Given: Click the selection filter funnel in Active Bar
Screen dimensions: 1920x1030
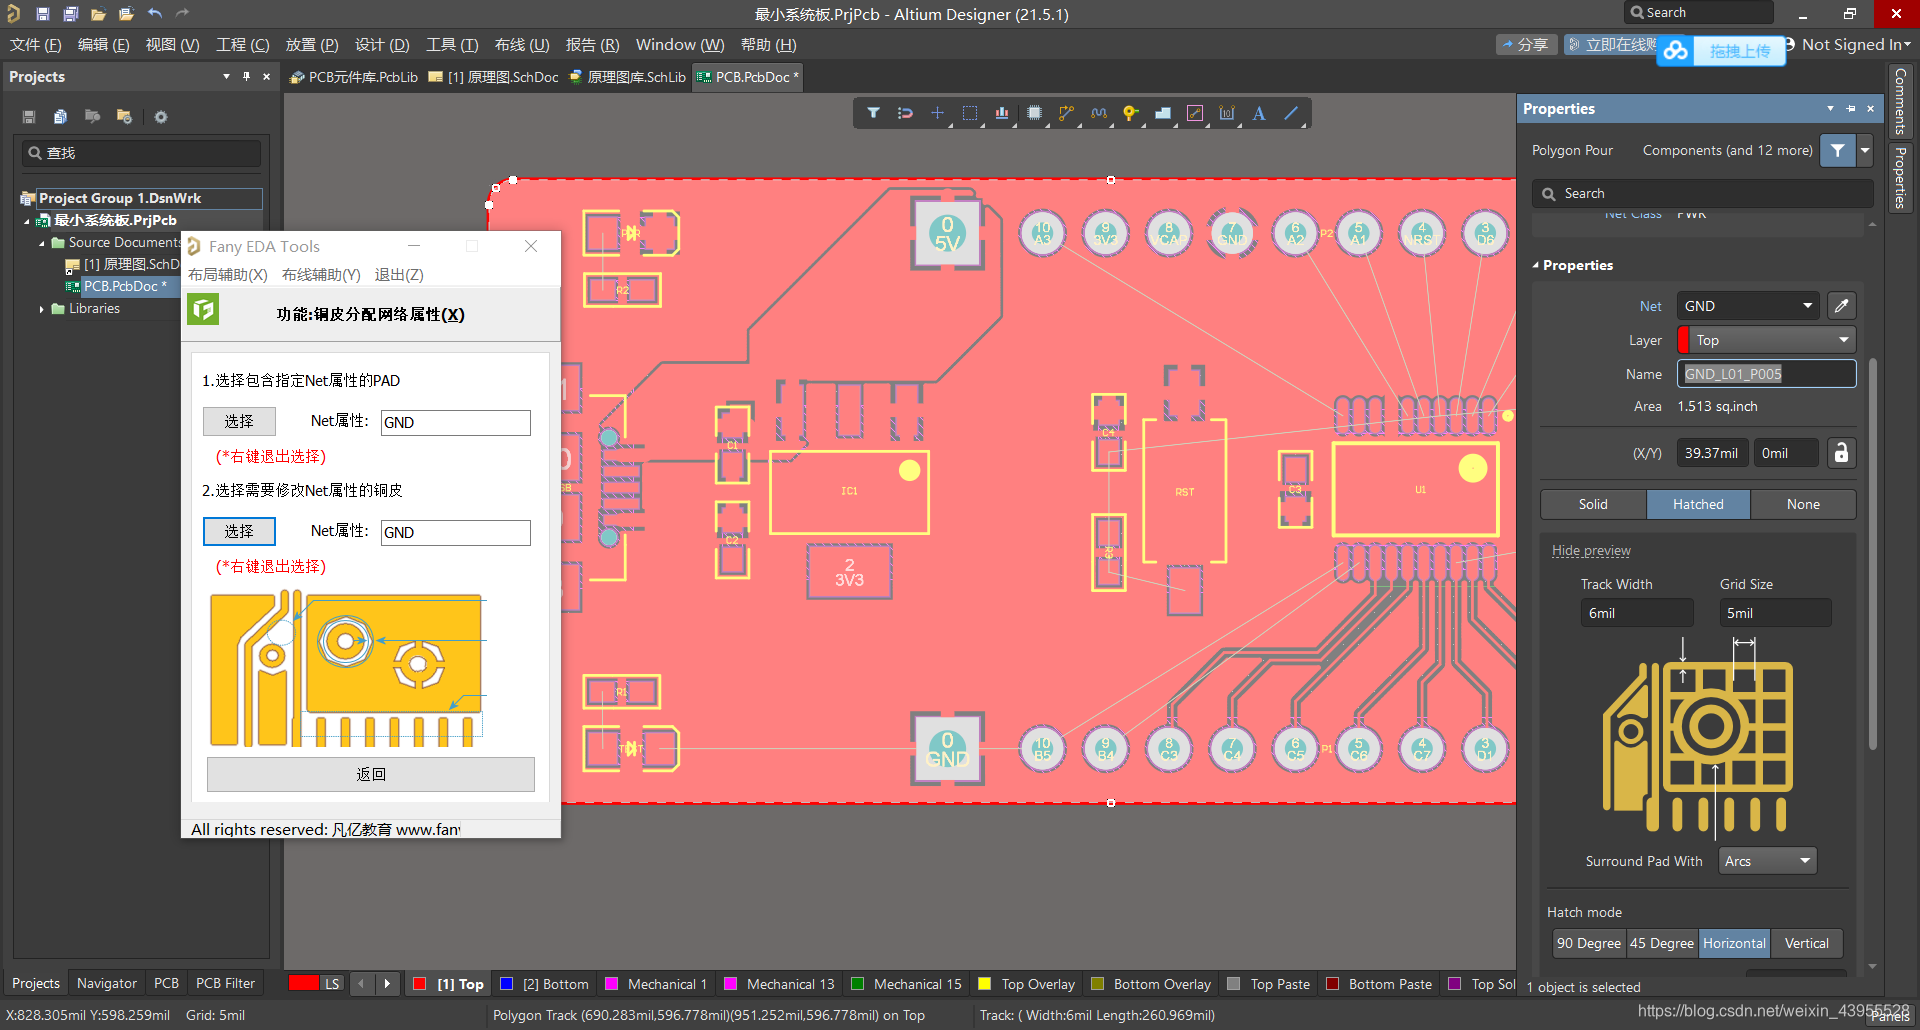Looking at the screenshot, I should point(873,113).
